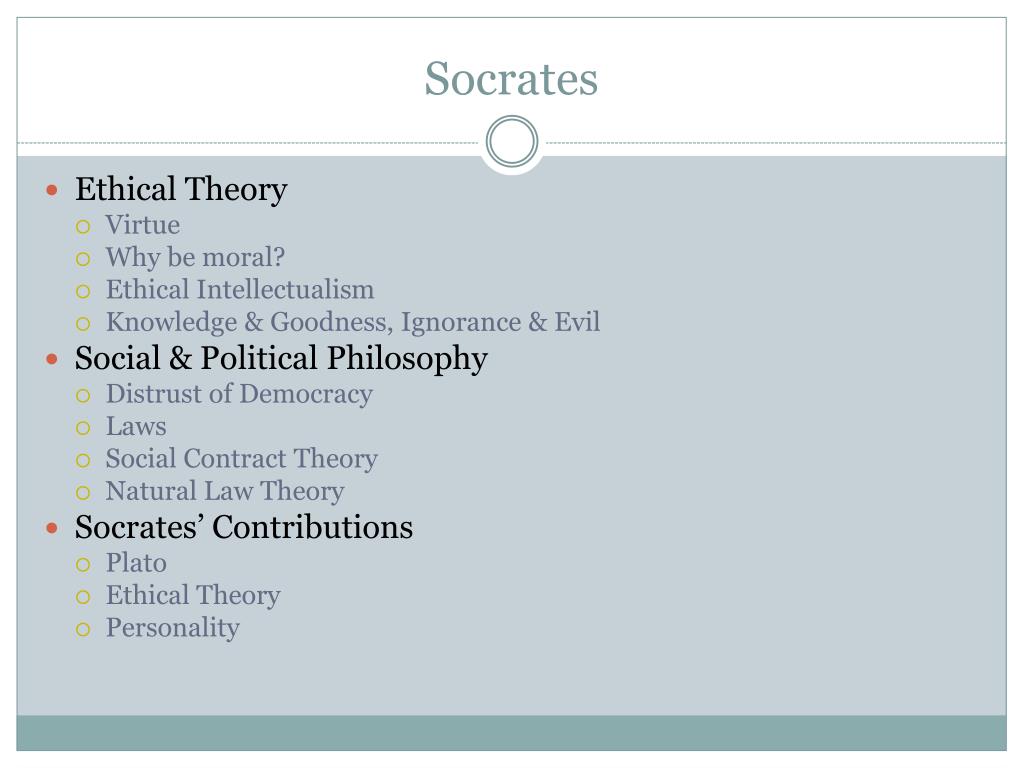Select the Socrates' Contributions heading
The width and height of the screenshot is (1024, 768).
click(x=244, y=527)
